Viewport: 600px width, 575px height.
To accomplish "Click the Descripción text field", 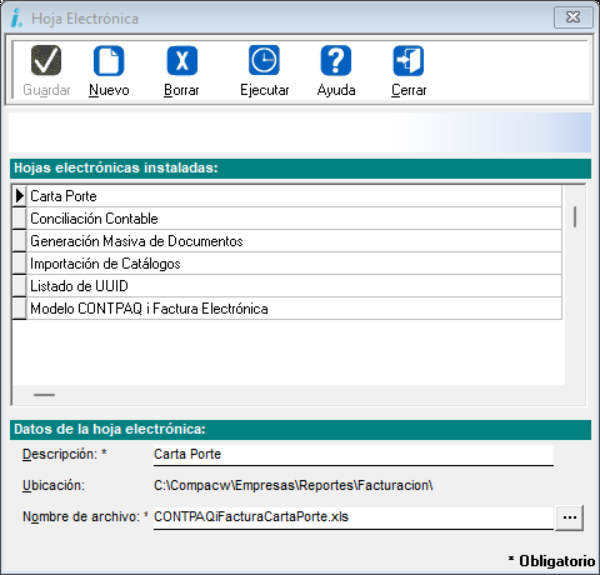I will (x=352, y=455).
